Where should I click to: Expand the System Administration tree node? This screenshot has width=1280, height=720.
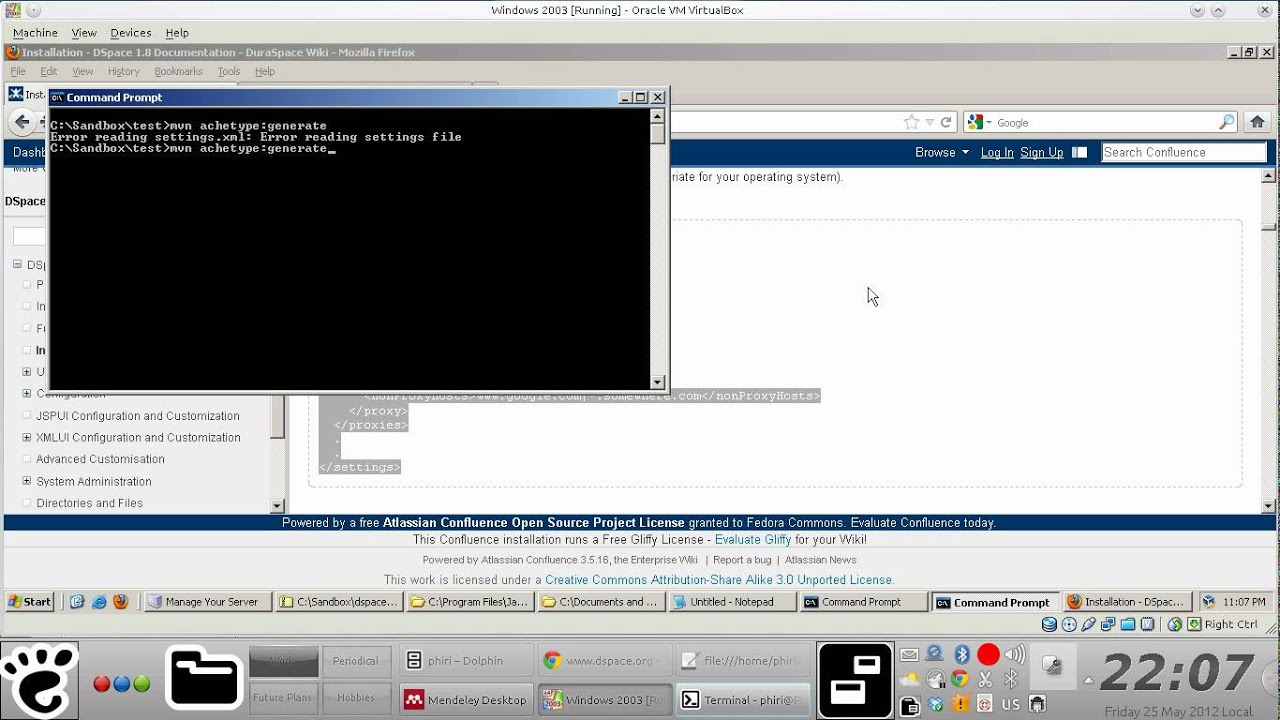(x=27, y=481)
